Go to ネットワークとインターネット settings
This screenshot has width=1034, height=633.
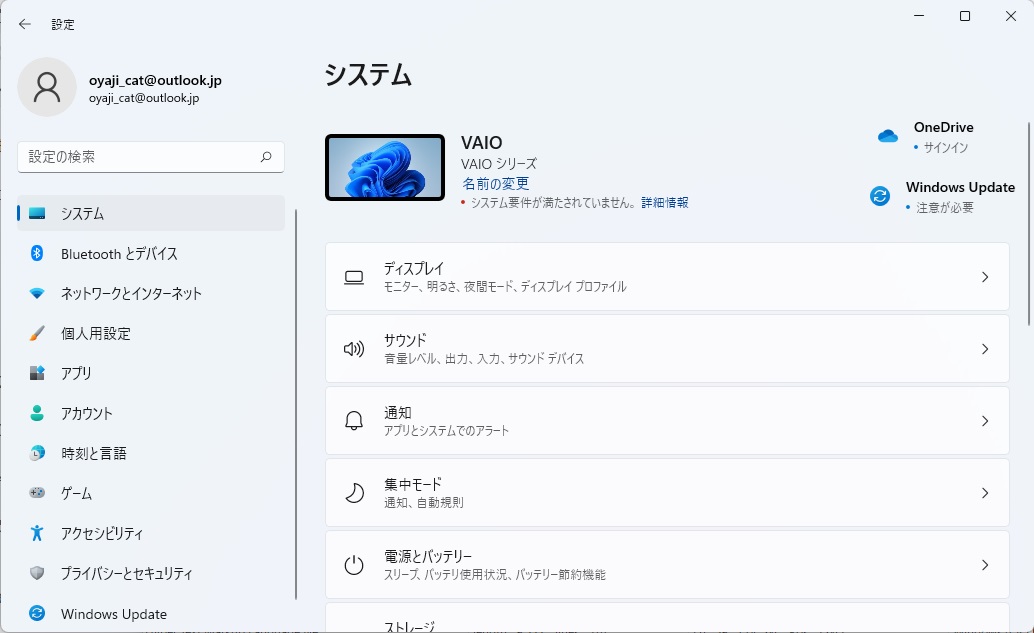151,293
